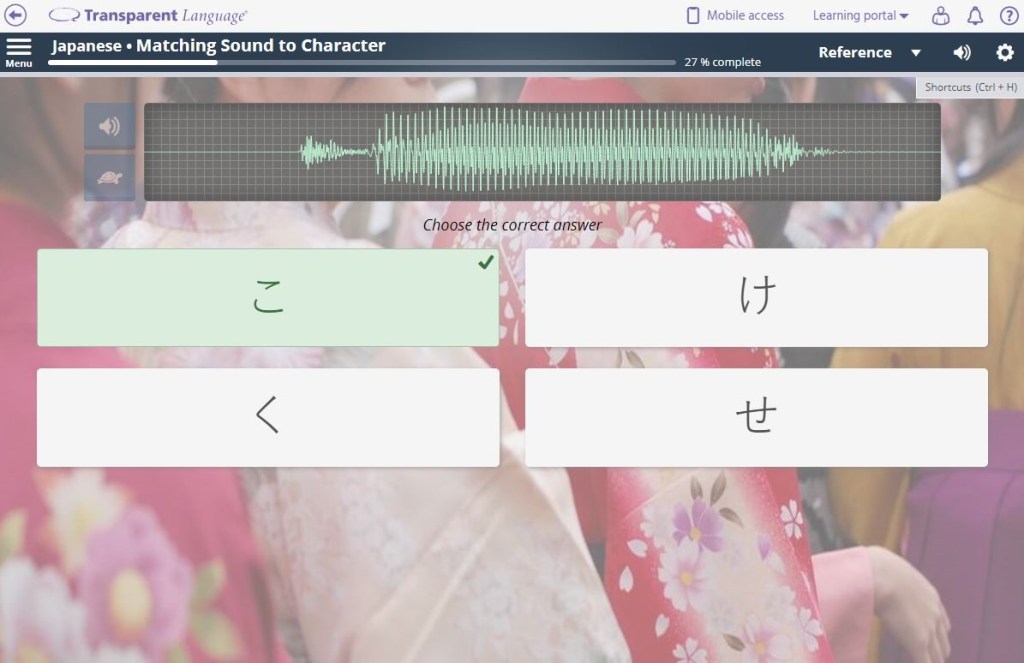Pick the く answer card
Image resolution: width=1024 pixels, height=663 pixels.
[x=267, y=417]
